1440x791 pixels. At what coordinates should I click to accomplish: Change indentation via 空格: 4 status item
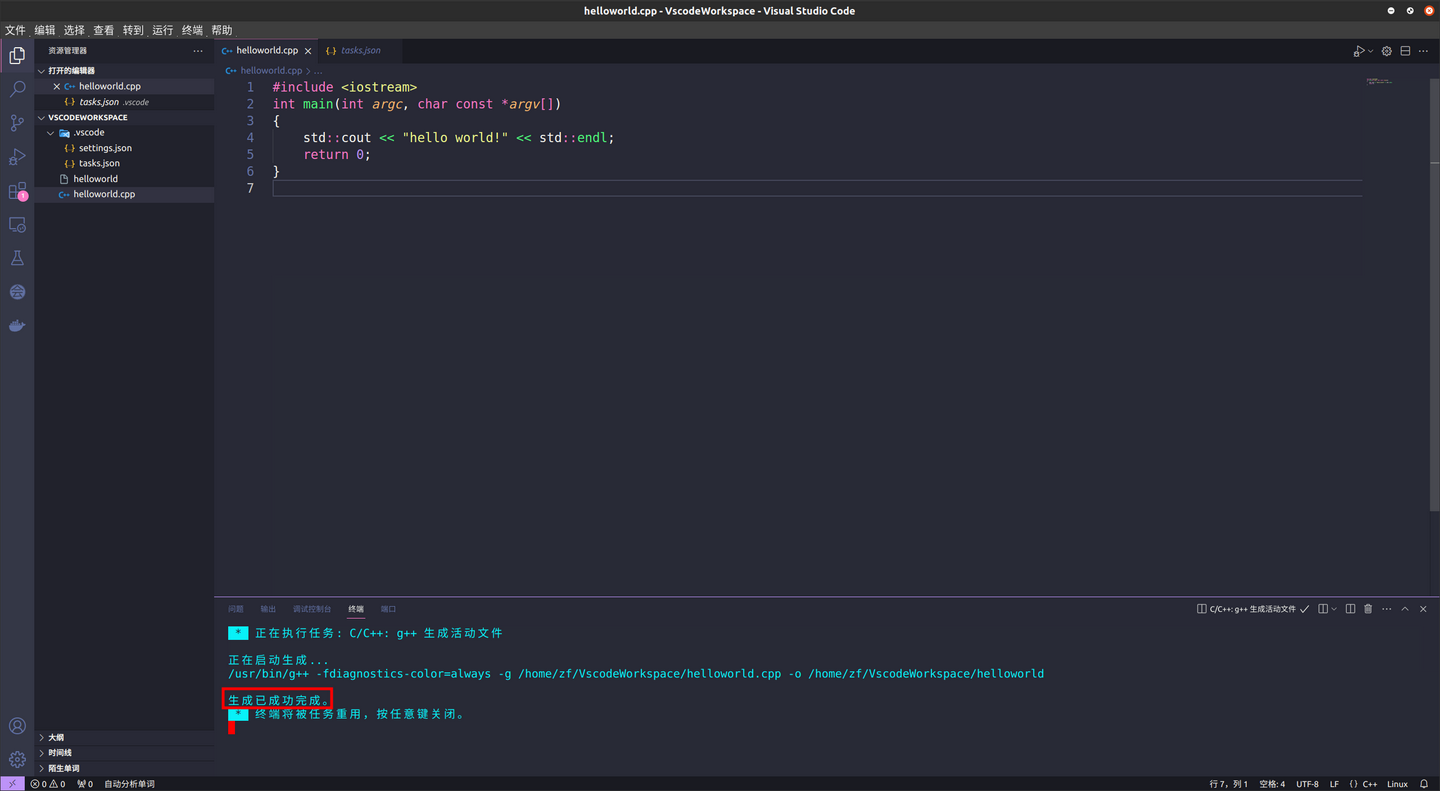(1270, 784)
